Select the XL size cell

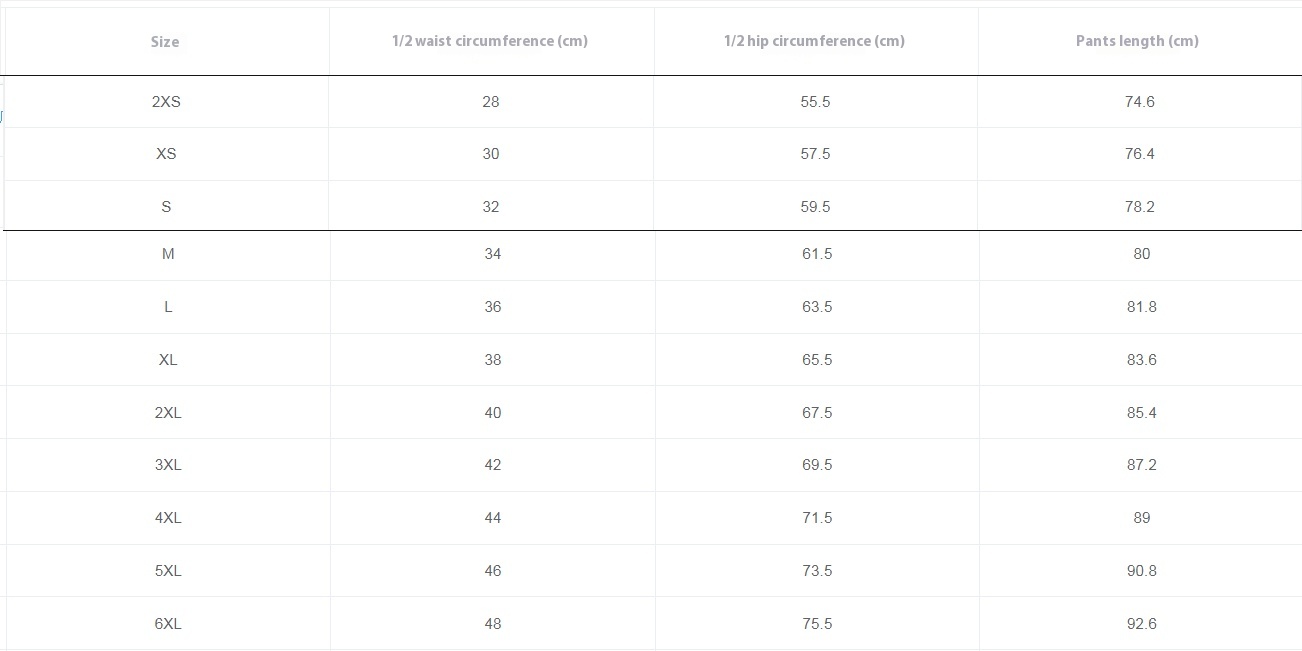pyautogui.click(x=168, y=360)
